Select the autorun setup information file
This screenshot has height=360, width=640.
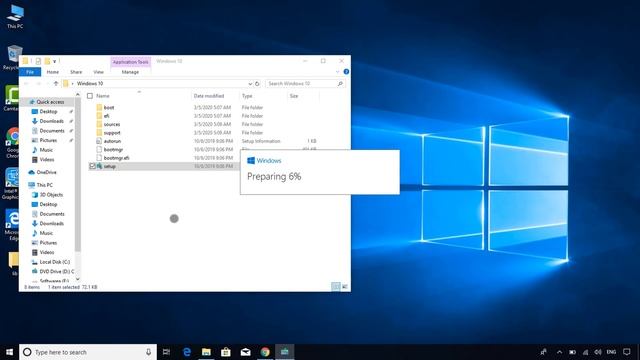click(112, 141)
